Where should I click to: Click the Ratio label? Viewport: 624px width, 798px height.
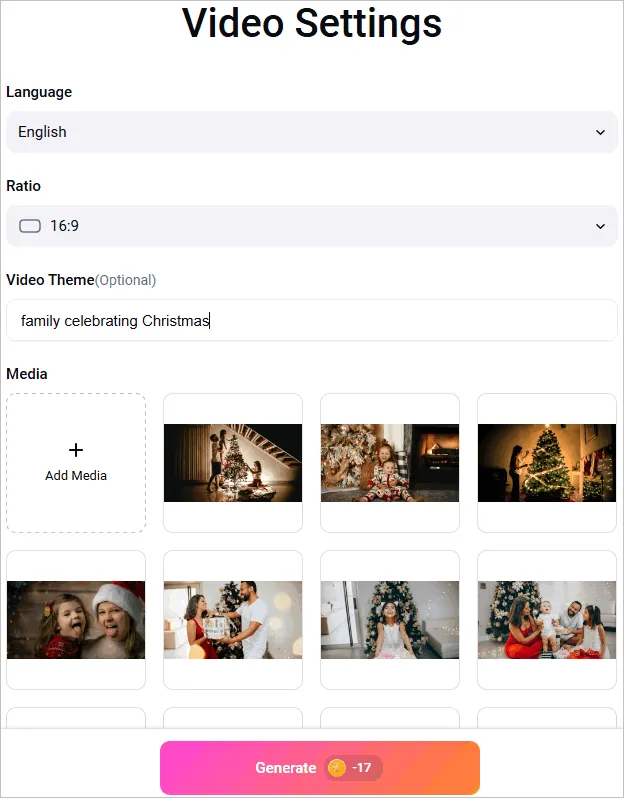point(23,186)
